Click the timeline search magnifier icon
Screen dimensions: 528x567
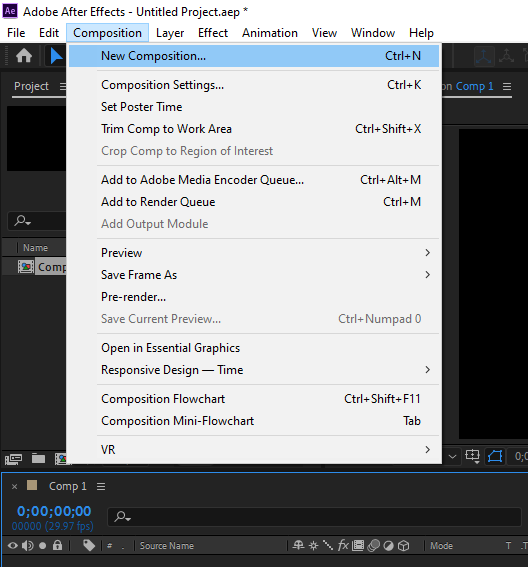tap(122, 516)
